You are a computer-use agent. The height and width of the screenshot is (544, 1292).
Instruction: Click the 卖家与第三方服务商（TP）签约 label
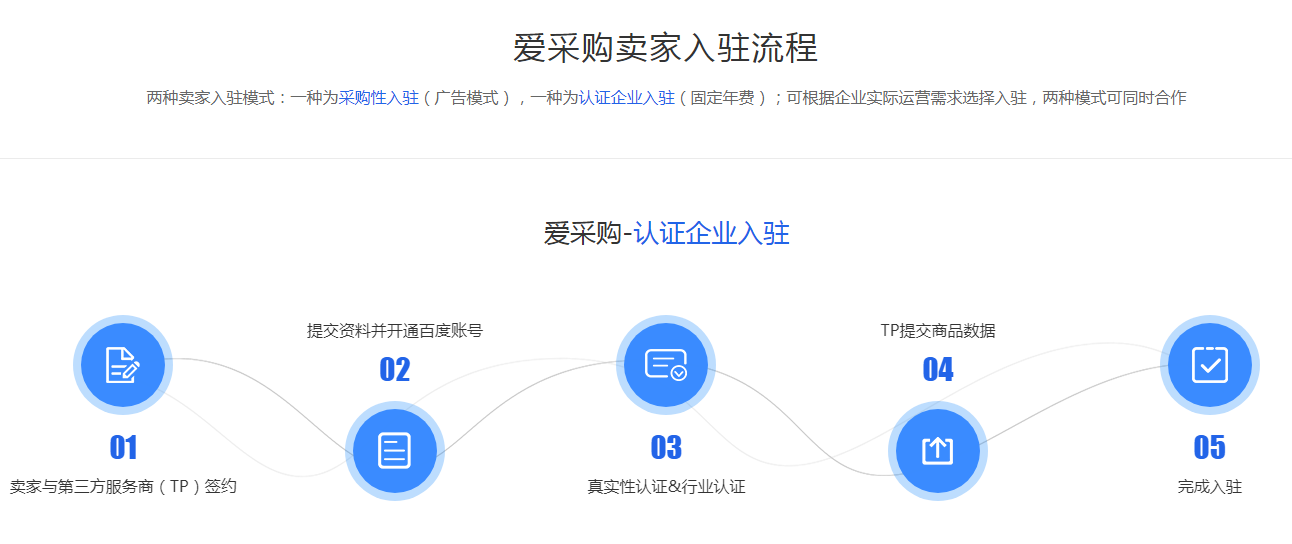pos(123,487)
